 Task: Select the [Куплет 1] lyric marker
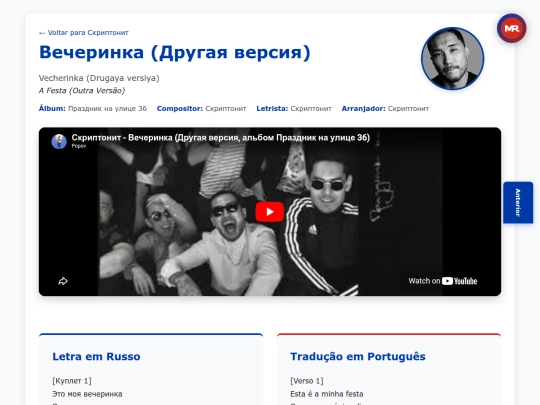click(x=72, y=381)
